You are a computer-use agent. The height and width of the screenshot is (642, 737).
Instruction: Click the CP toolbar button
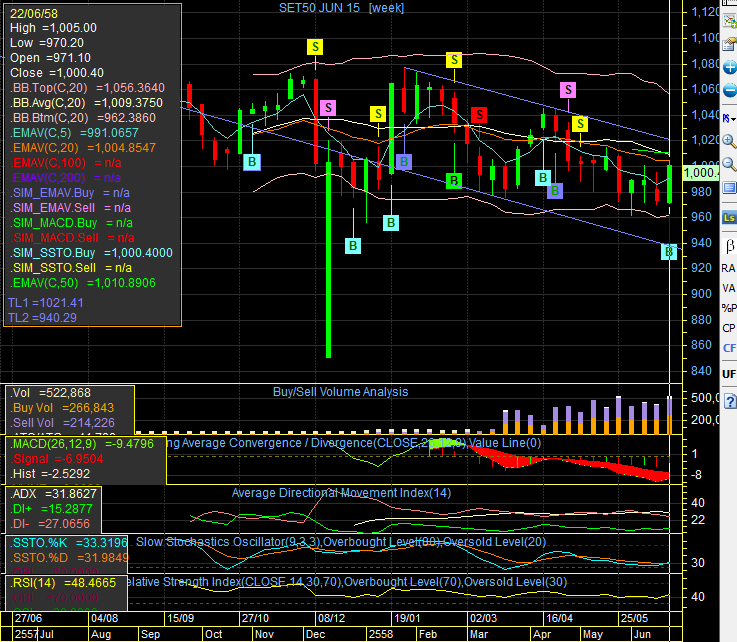(729, 328)
